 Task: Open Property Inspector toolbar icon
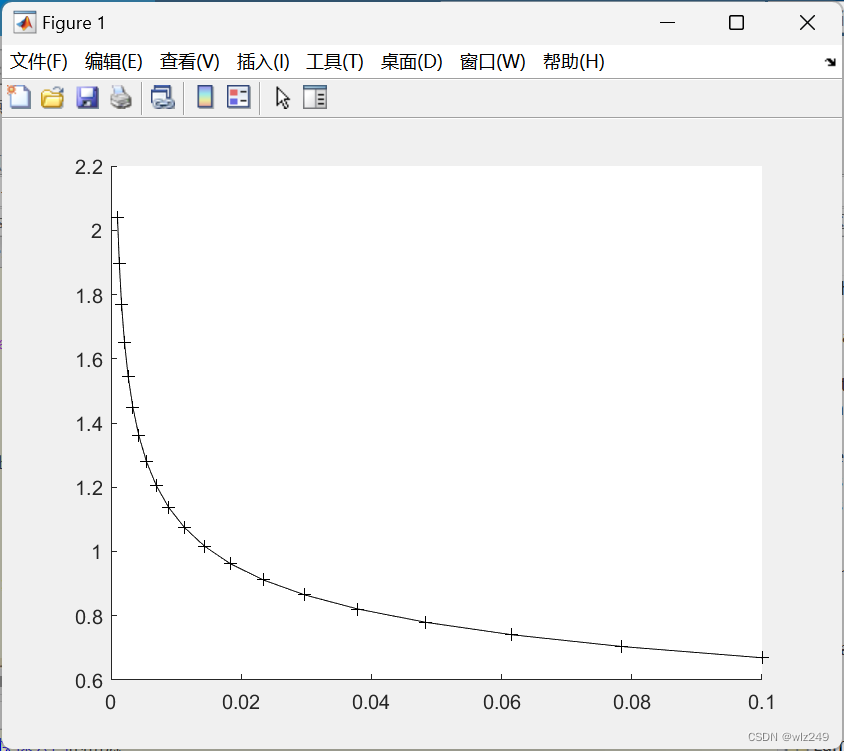(315, 97)
